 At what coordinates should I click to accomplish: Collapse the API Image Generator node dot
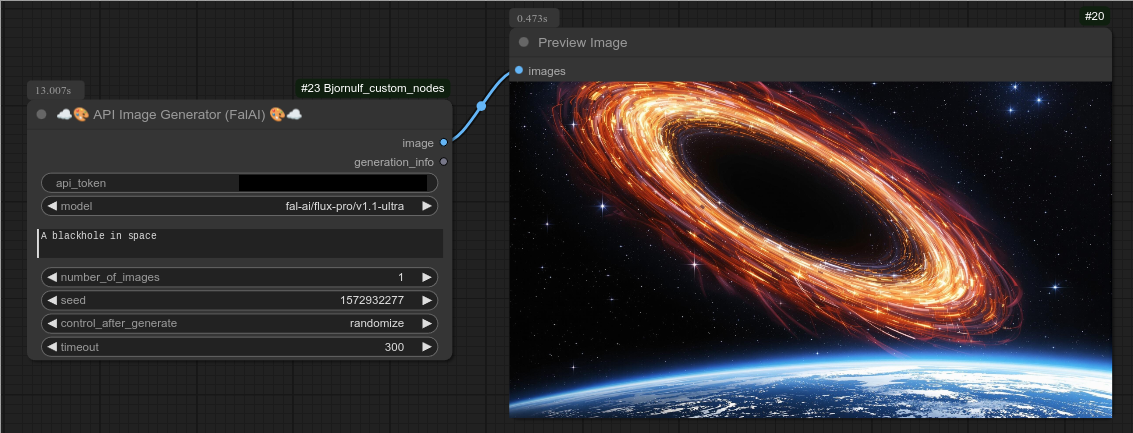point(41,115)
